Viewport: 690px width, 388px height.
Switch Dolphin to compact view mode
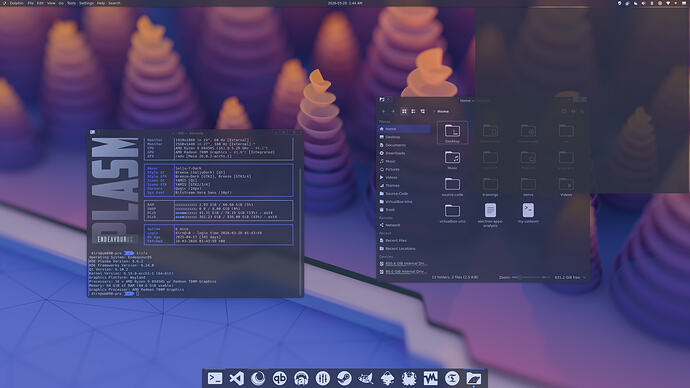coord(413,111)
